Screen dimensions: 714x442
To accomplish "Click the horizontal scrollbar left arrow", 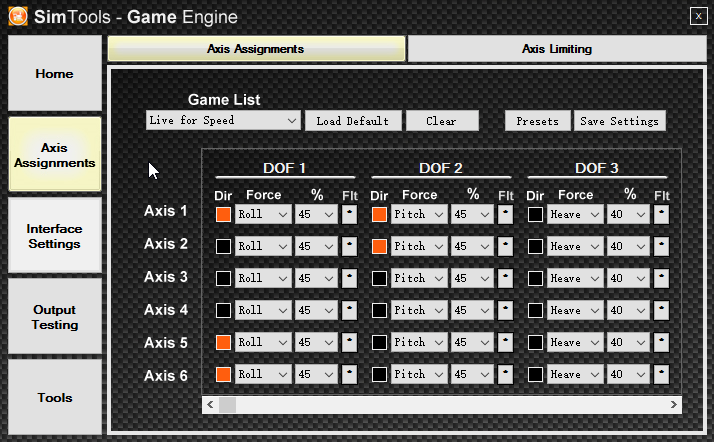I will pos(210,405).
